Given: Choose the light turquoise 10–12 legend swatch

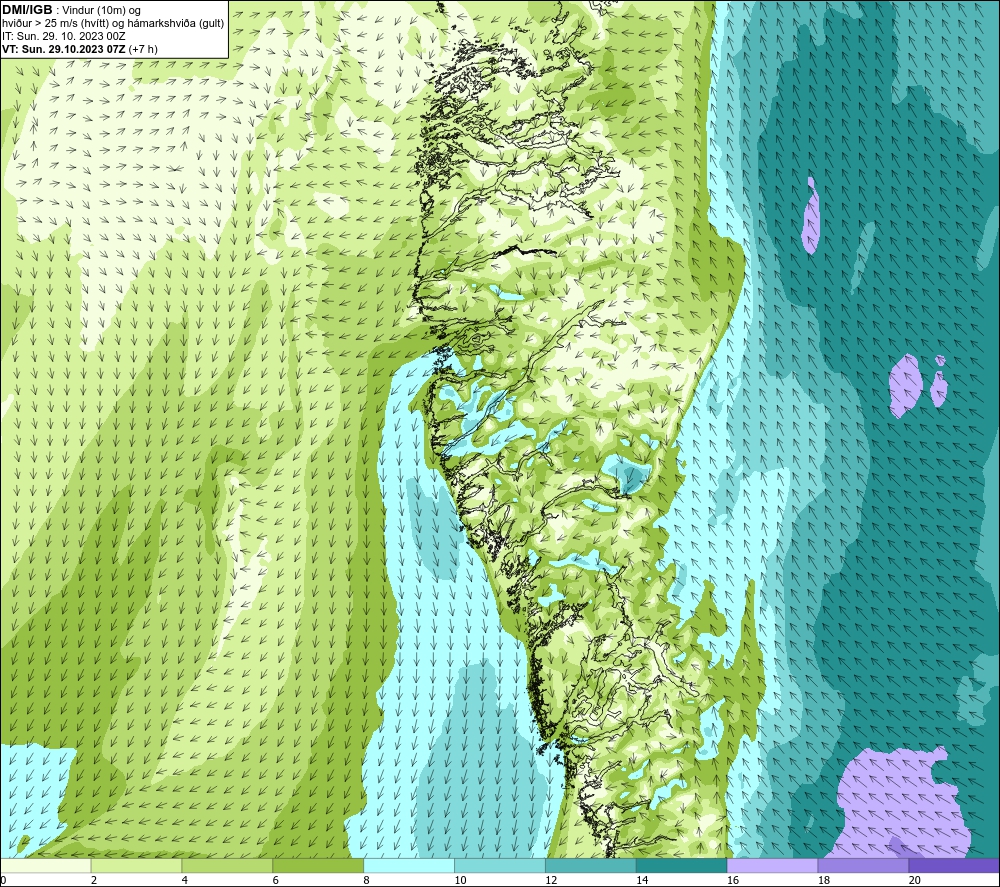Looking at the screenshot, I should [x=499, y=865].
